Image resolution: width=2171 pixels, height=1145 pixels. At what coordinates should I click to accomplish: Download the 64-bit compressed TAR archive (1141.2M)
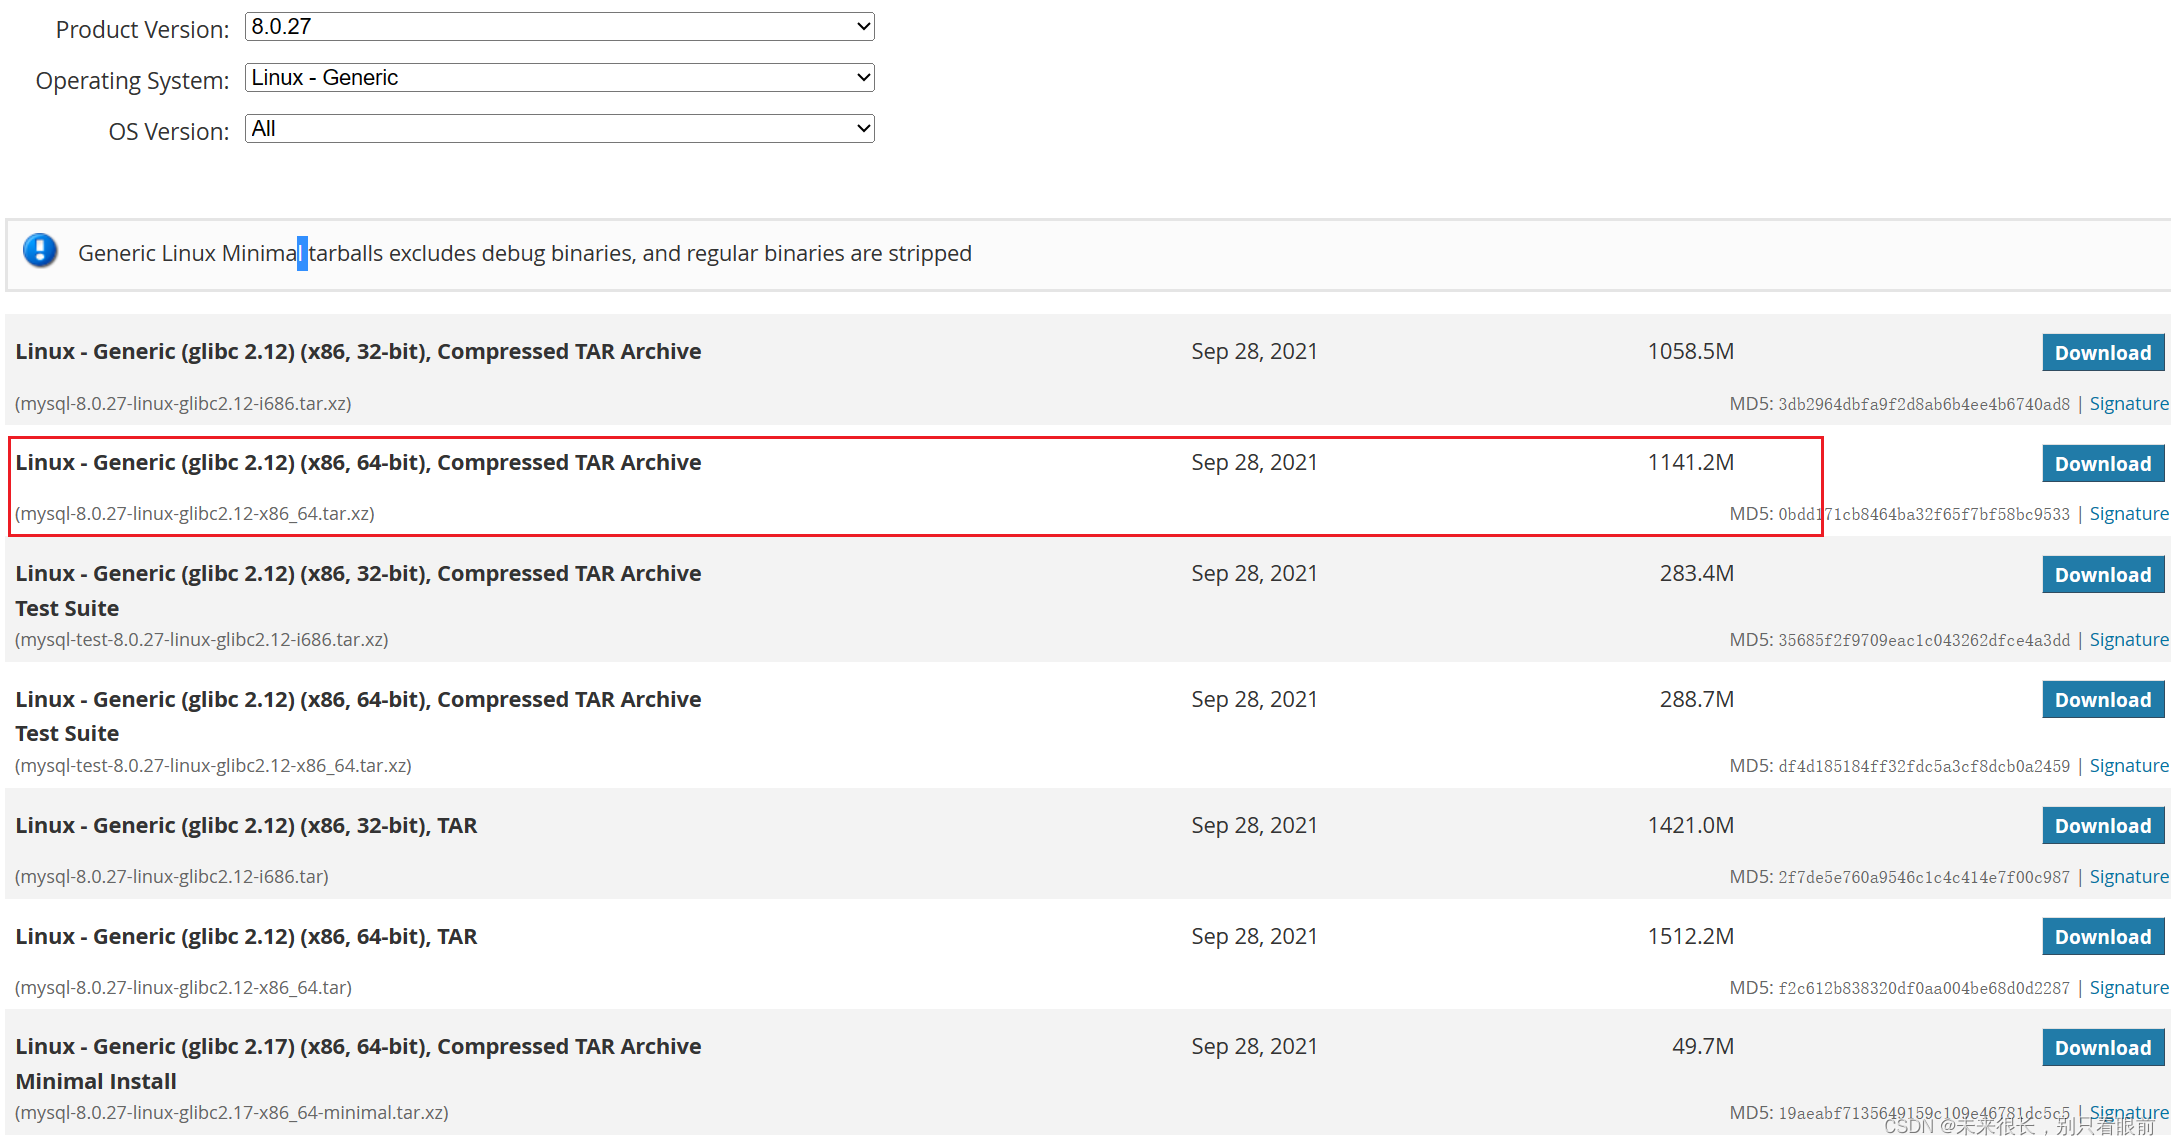(x=2102, y=464)
